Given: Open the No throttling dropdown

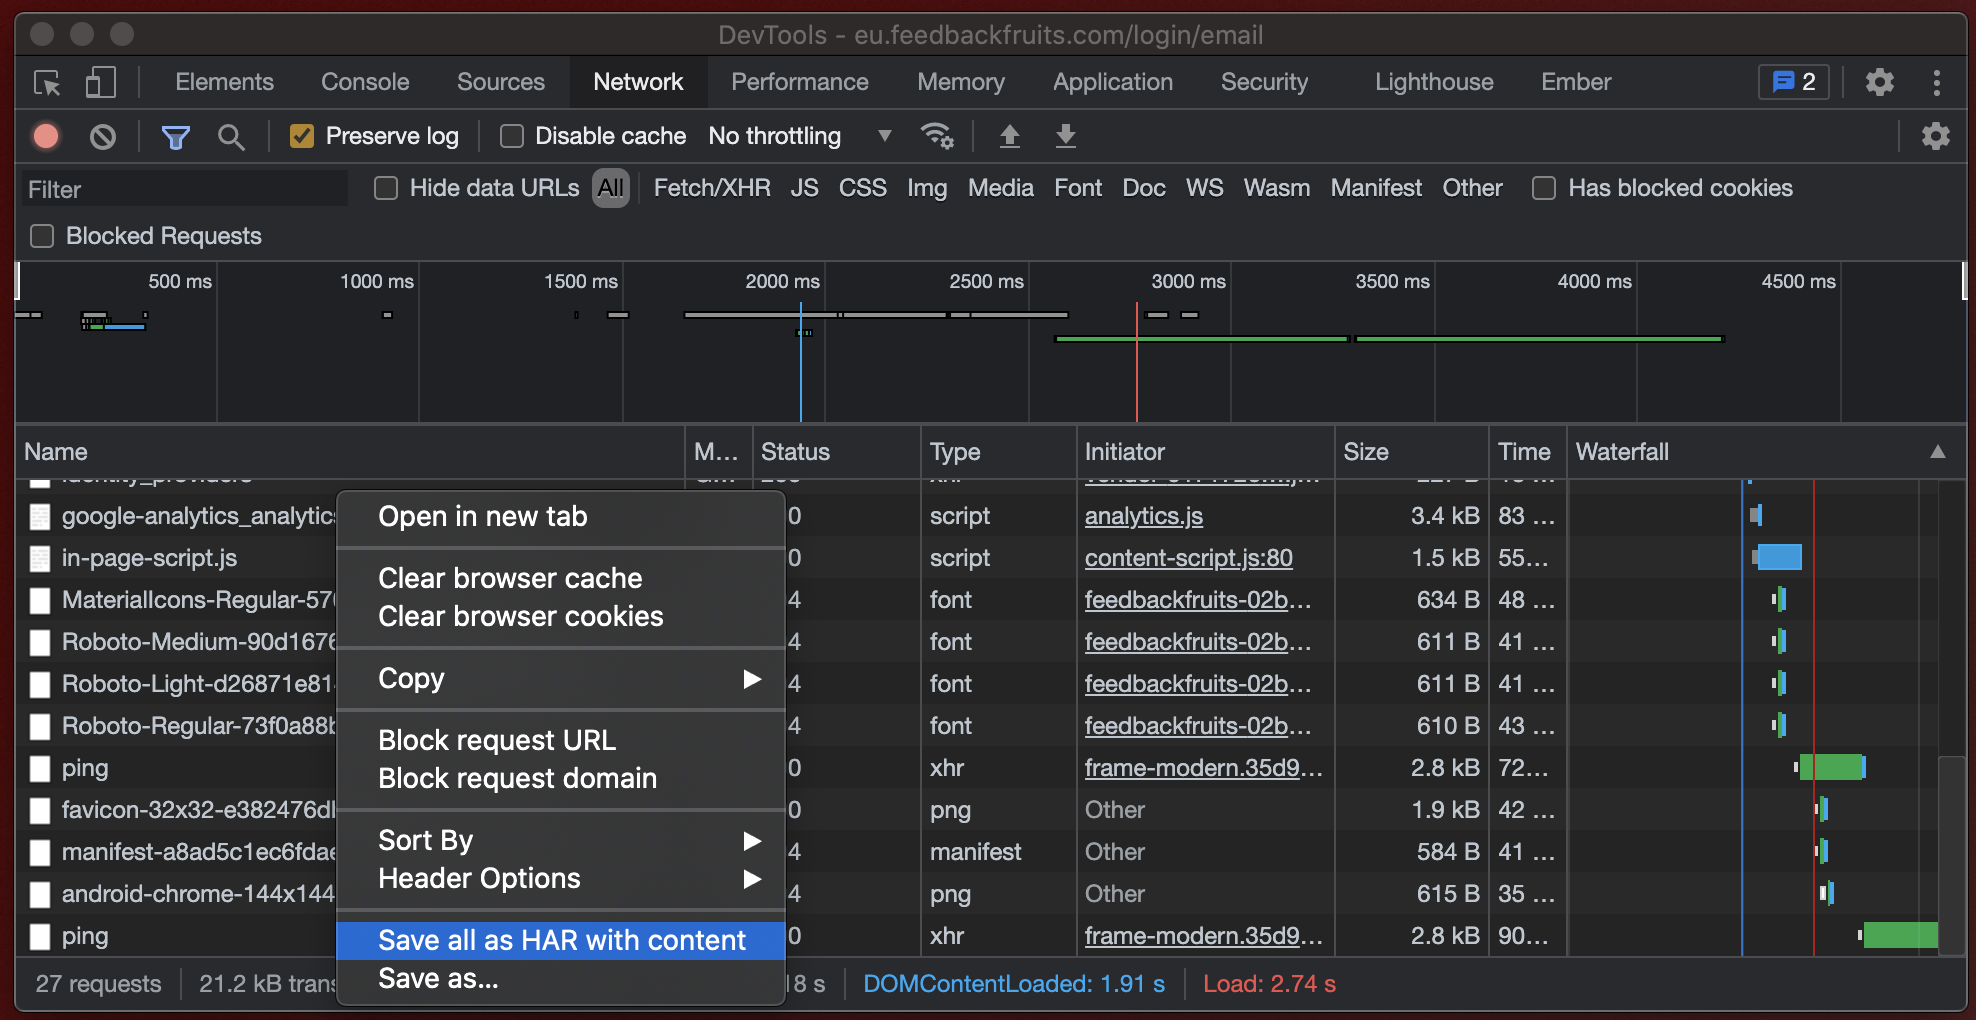Looking at the screenshot, I should (x=800, y=136).
